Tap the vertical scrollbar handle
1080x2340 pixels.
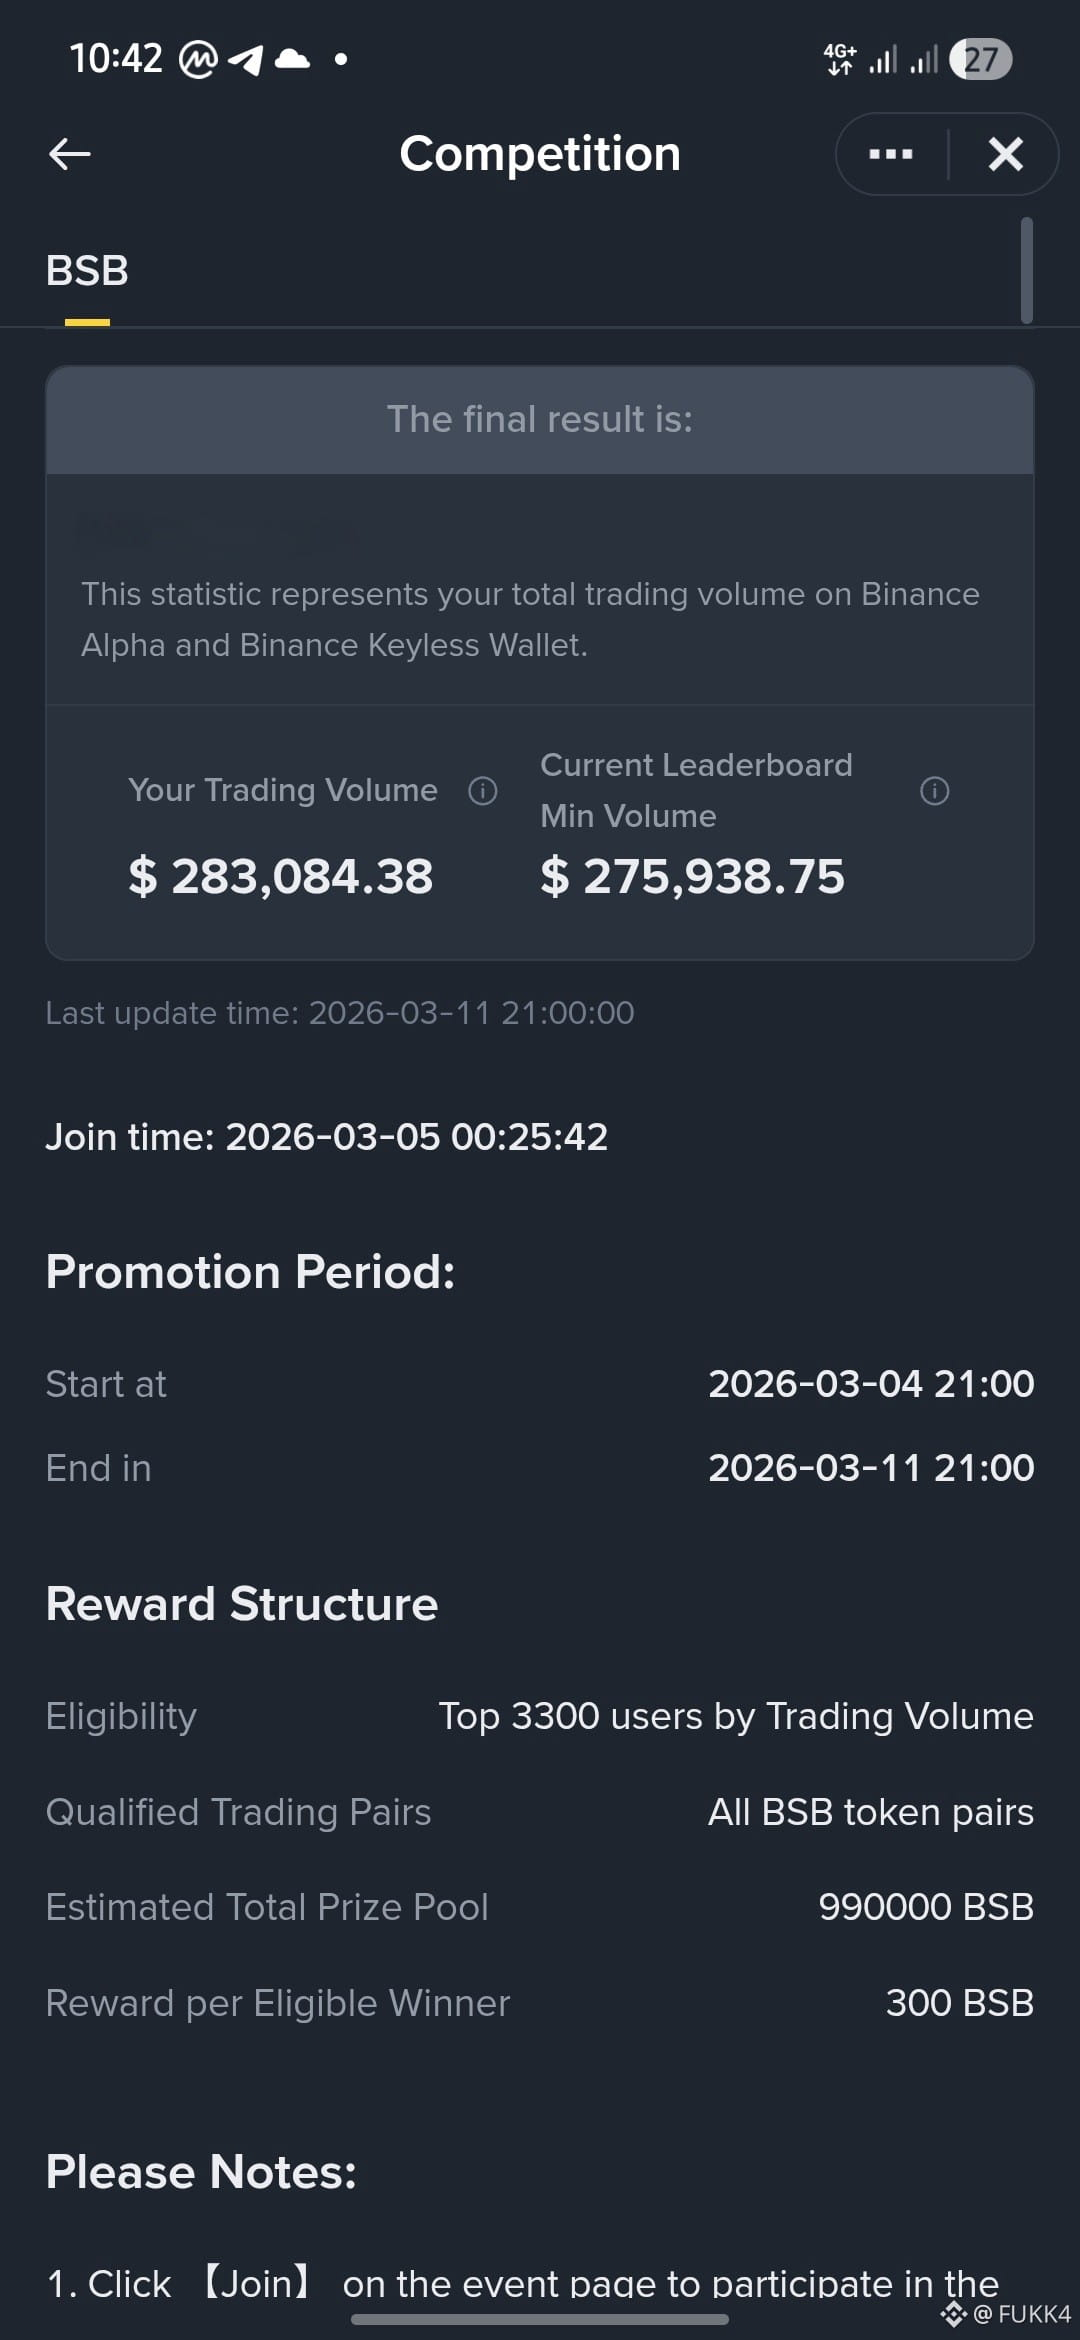coord(1026,270)
